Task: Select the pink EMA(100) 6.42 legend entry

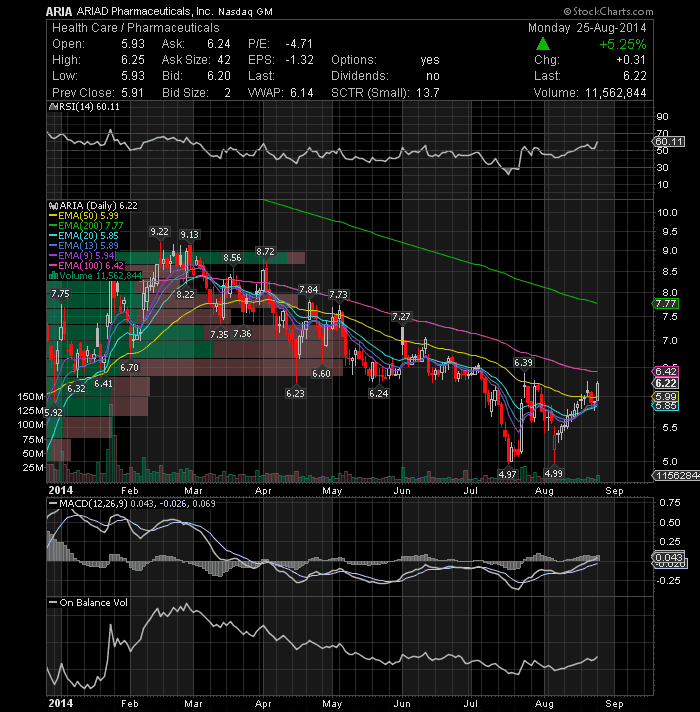Action: click(x=86, y=266)
